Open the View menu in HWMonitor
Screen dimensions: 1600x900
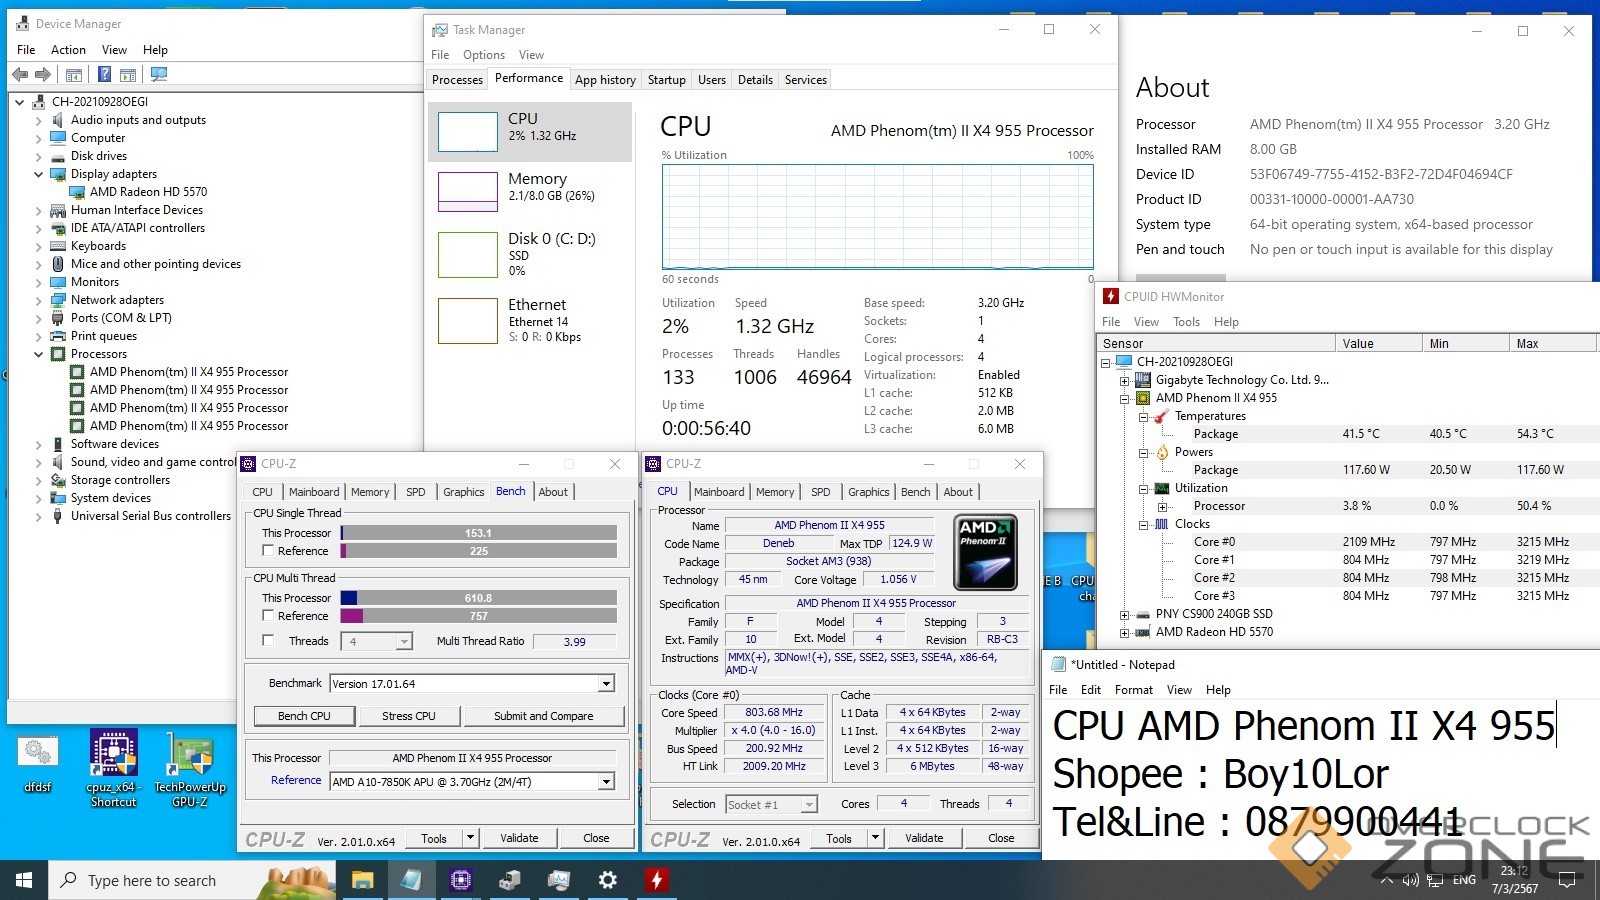coord(1146,322)
